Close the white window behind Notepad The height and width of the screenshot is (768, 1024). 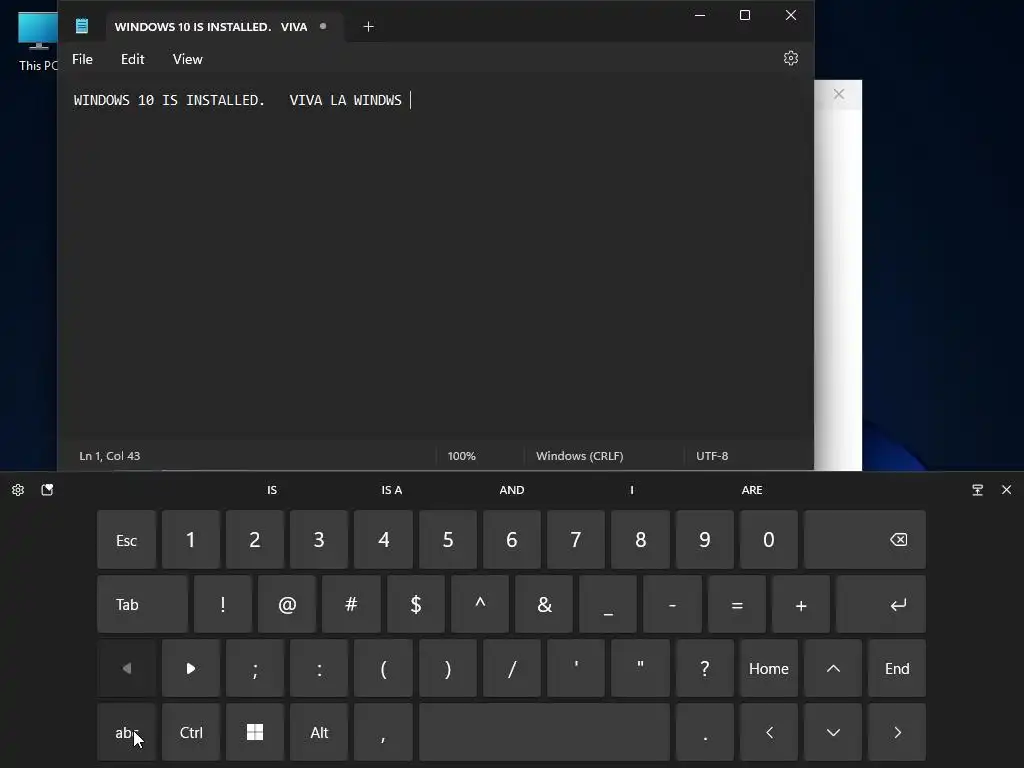pyautogui.click(x=839, y=94)
